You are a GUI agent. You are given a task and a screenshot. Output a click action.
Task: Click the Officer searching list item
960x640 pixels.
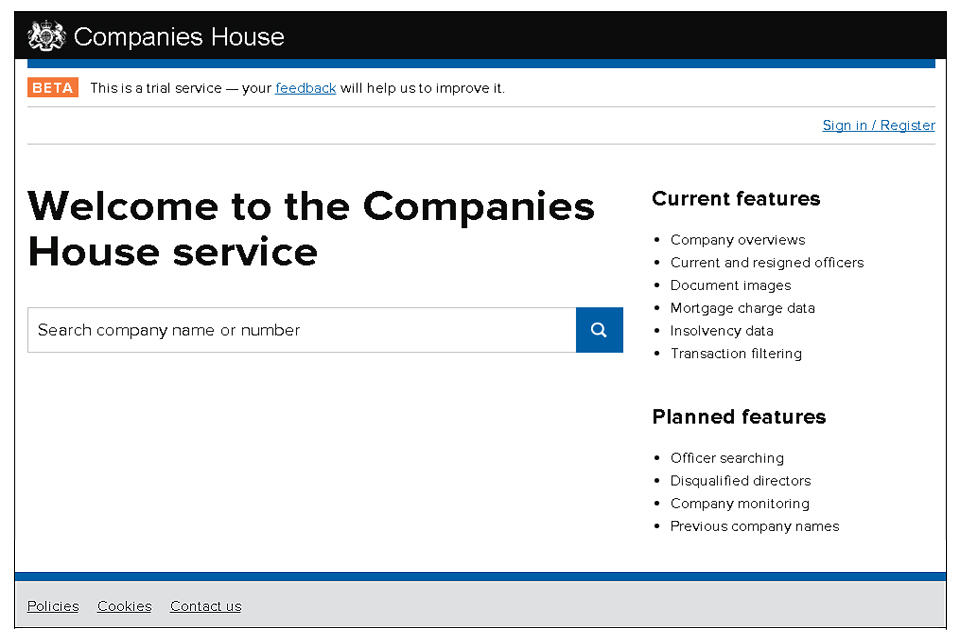pyautogui.click(x=726, y=458)
